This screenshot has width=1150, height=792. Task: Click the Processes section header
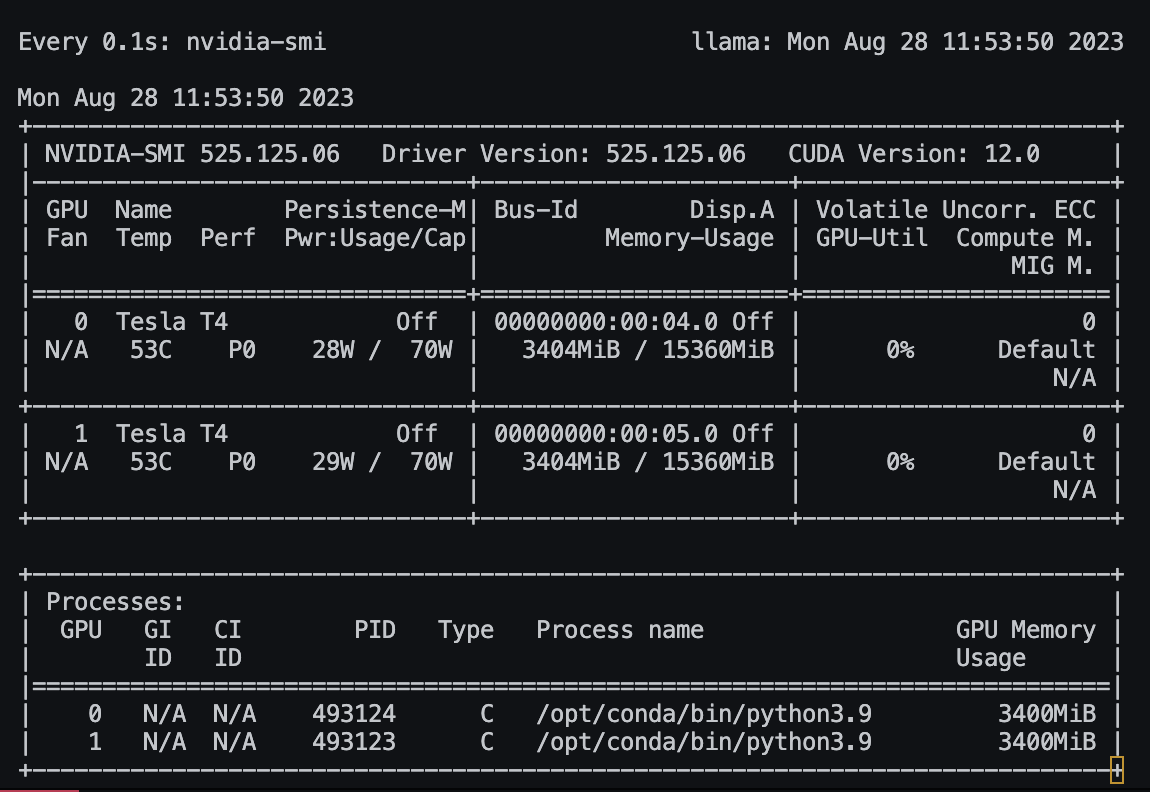113,601
